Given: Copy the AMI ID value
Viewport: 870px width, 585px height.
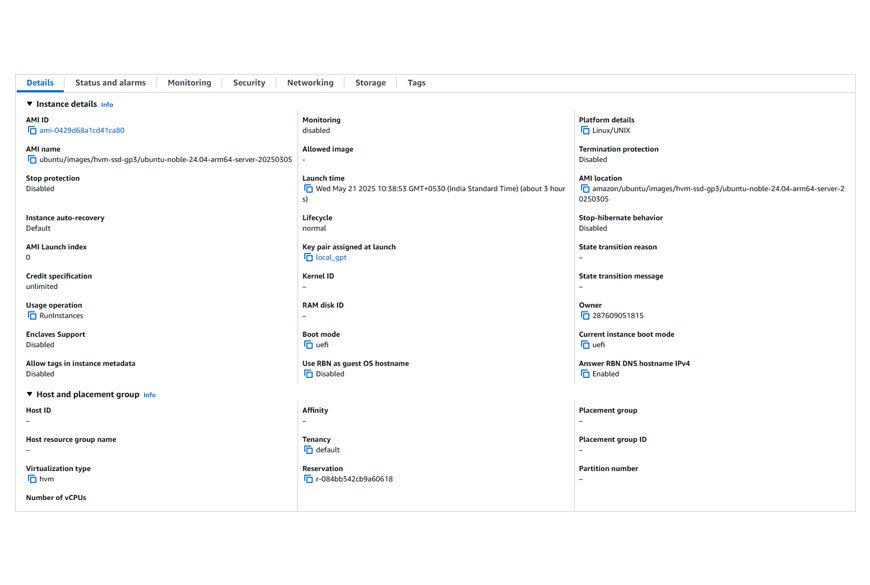Looking at the screenshot, I should [x=32, y=131].
